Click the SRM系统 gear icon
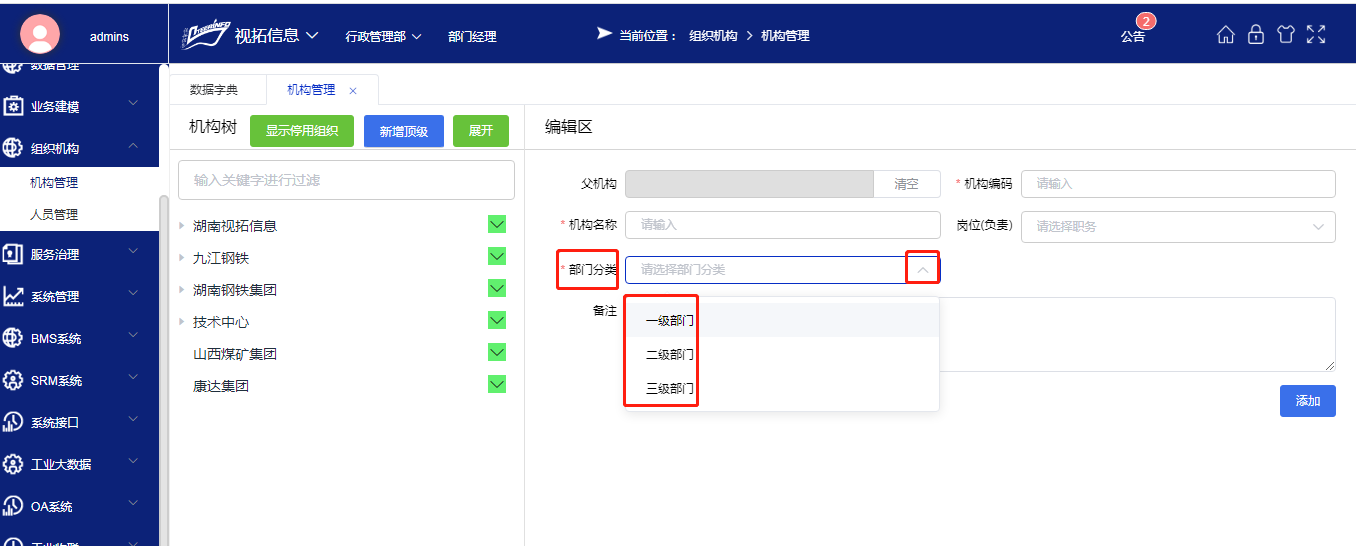The width and height of the screenshot is (1356, 546). pos(13,380)
